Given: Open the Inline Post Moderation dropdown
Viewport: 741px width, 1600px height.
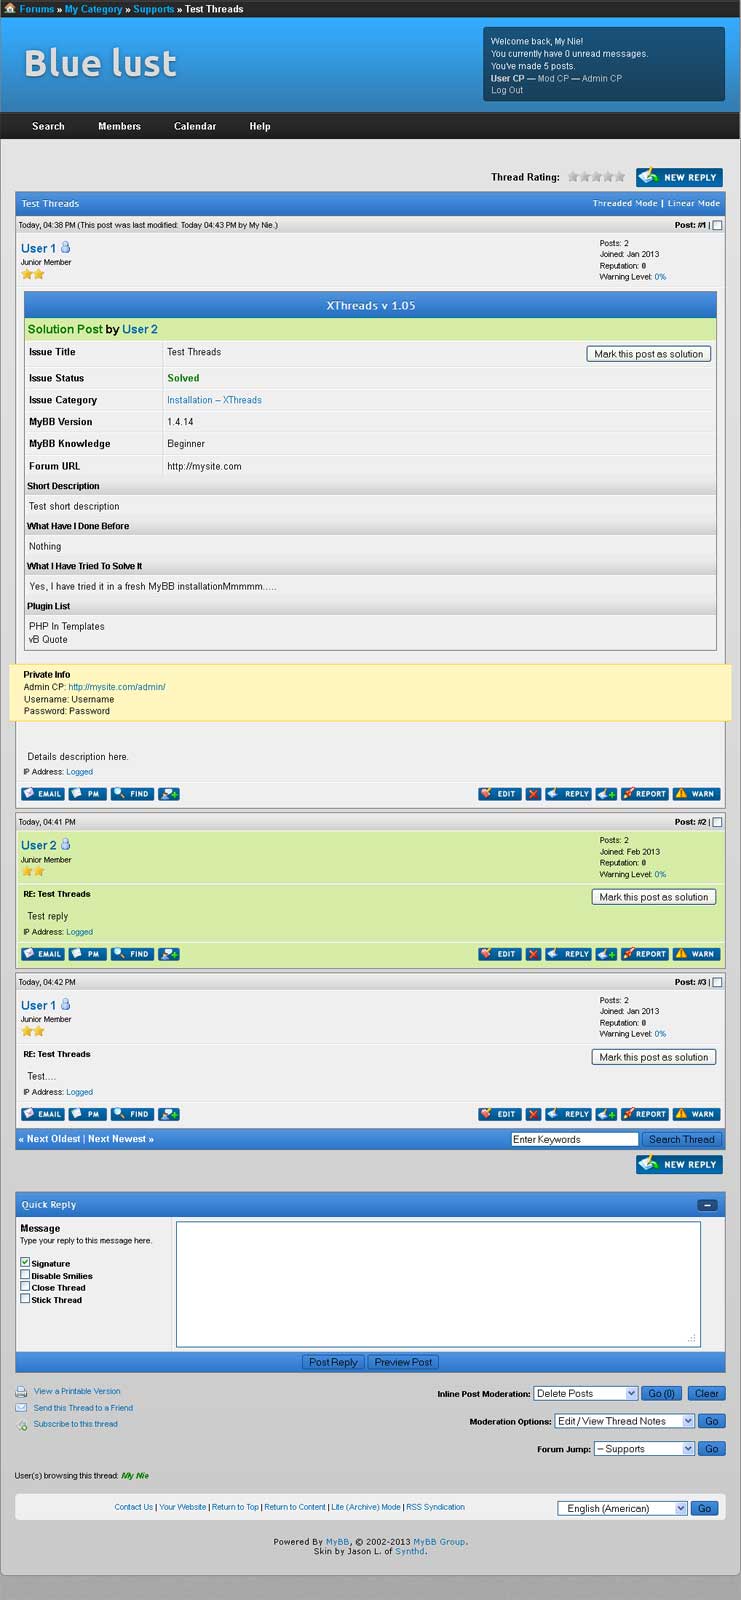Looking at the screenshot, I should 585,1393.
